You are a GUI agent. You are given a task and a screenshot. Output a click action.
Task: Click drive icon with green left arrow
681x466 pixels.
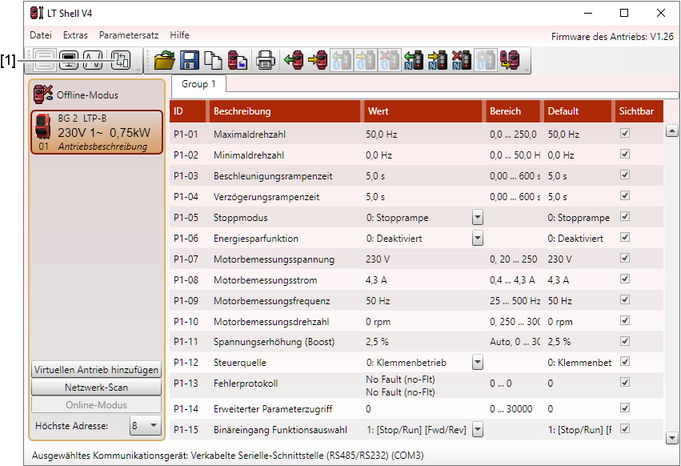pyautogui.click(x=295, y=61)
